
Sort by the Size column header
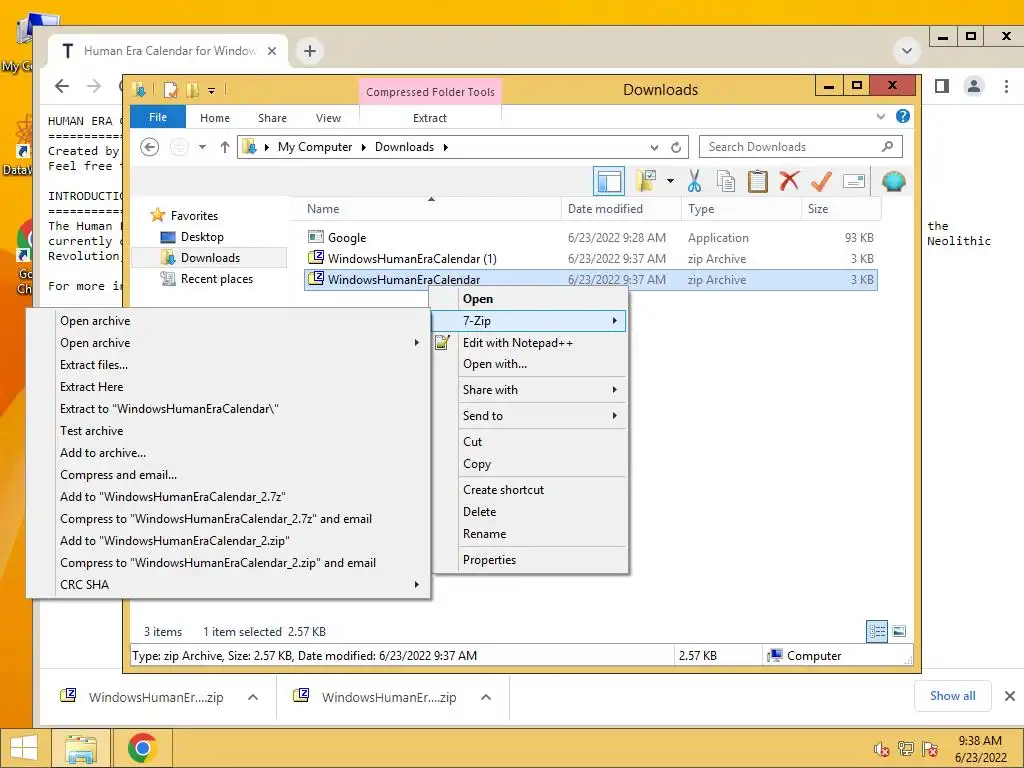point(841,209)
